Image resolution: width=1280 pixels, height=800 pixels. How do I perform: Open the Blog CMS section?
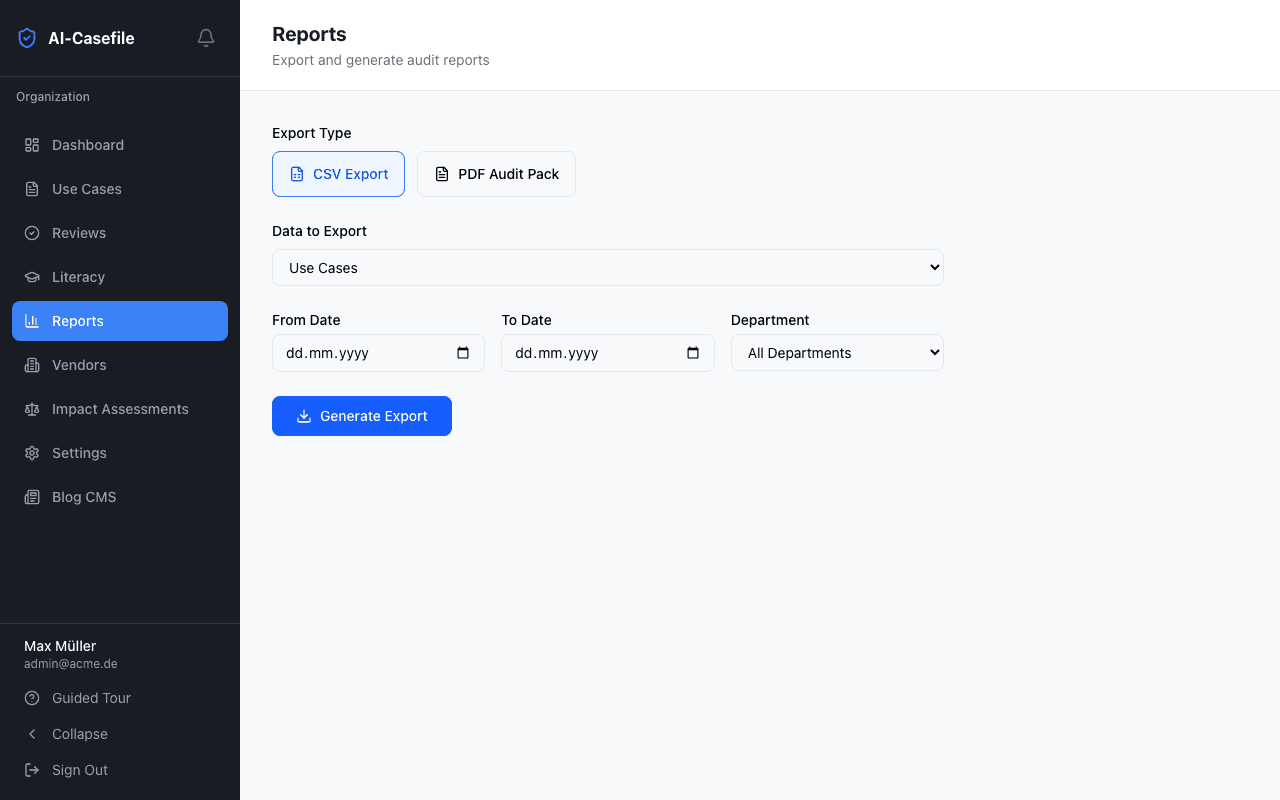pos(83,496)
